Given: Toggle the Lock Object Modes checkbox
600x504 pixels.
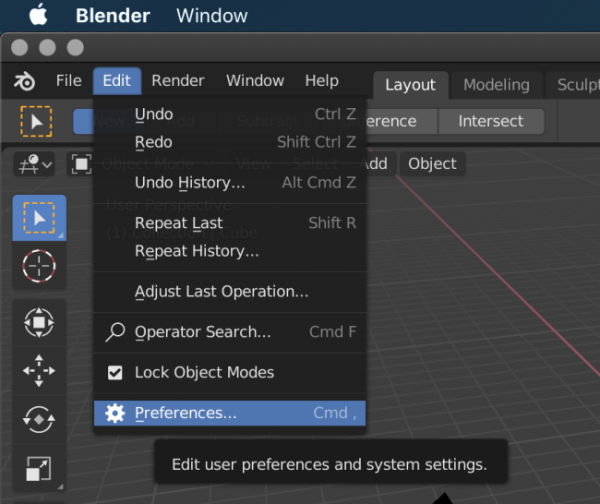Looking at the screenshot, I should click(115, 372).
